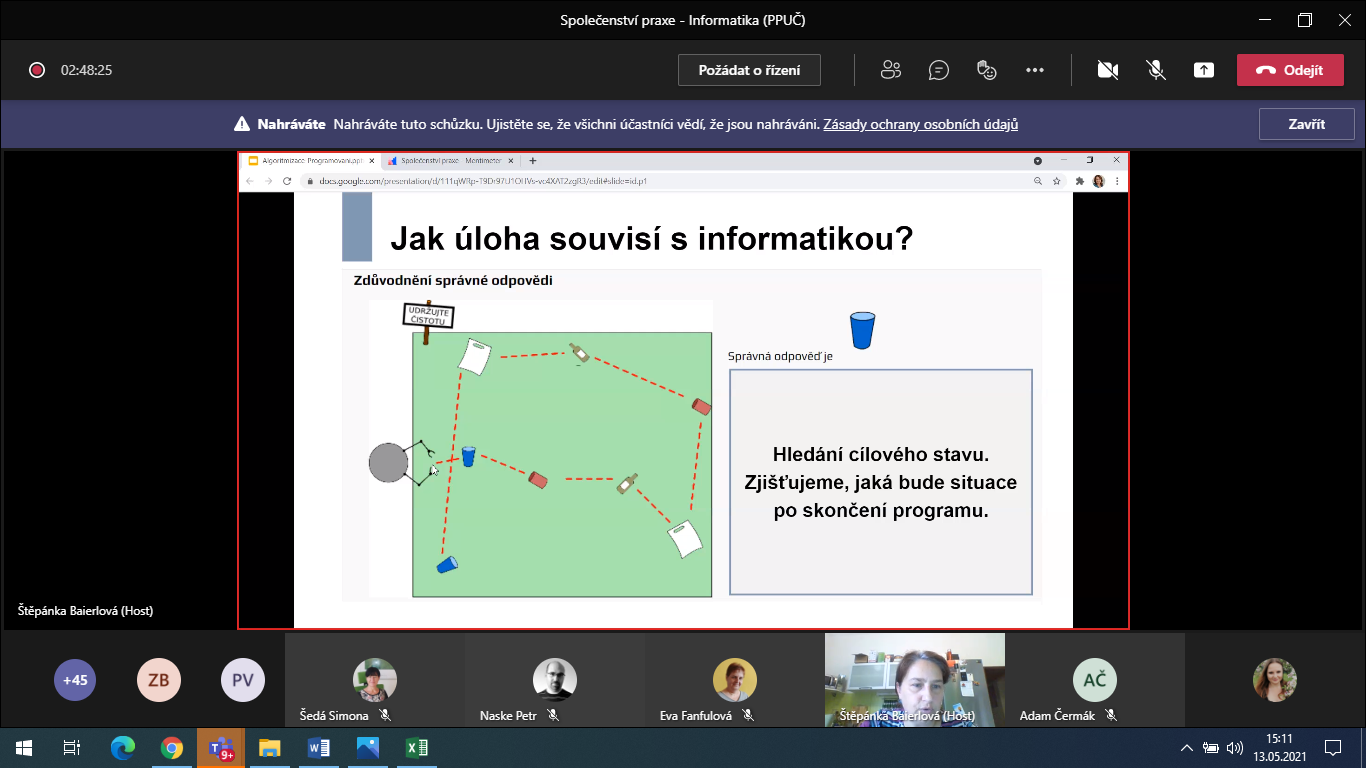Expand the +45 additional participants list
Image resolution: width=1366 pixels, height=768 pixels.
[x=75, y=680]
